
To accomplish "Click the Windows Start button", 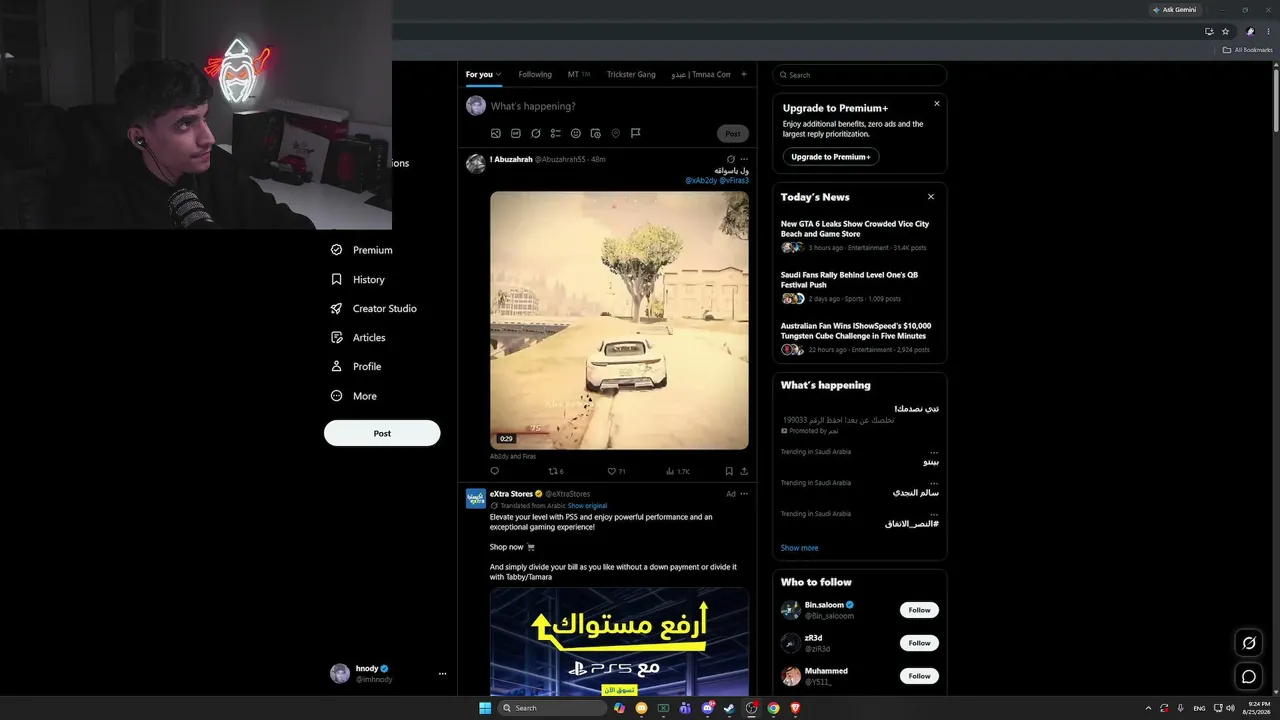I will click(485, 708).
